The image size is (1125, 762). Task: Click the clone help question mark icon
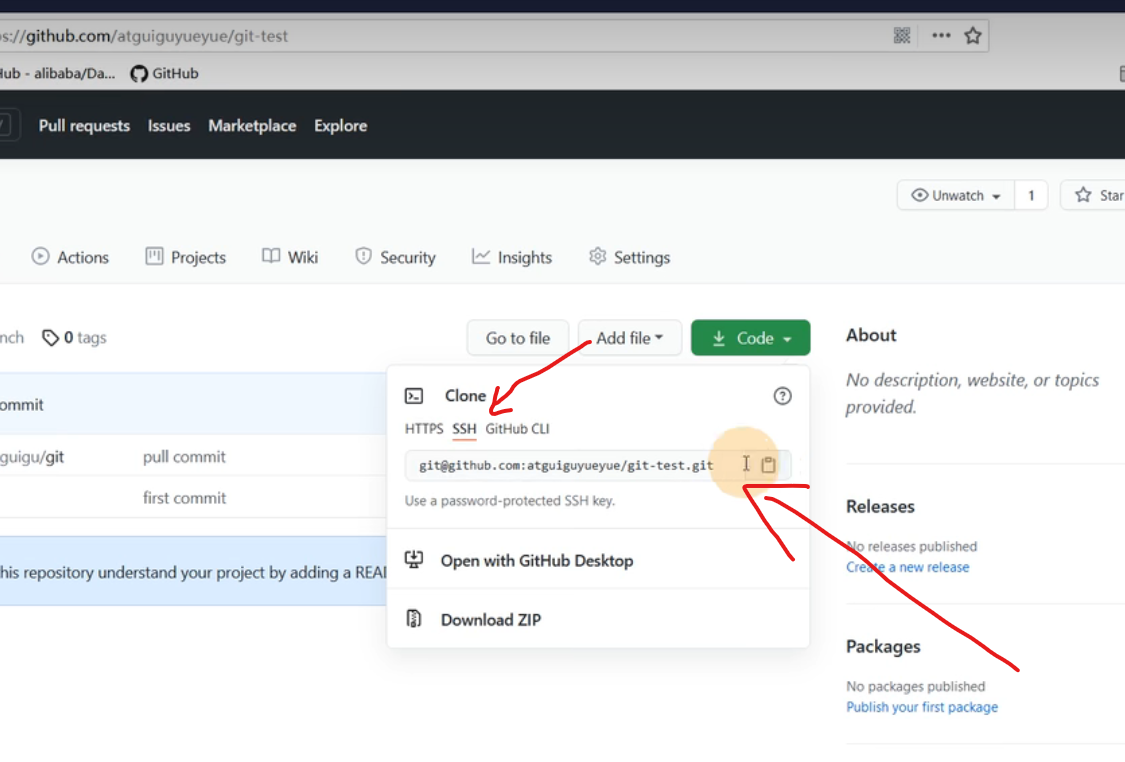tap(782, 396)
